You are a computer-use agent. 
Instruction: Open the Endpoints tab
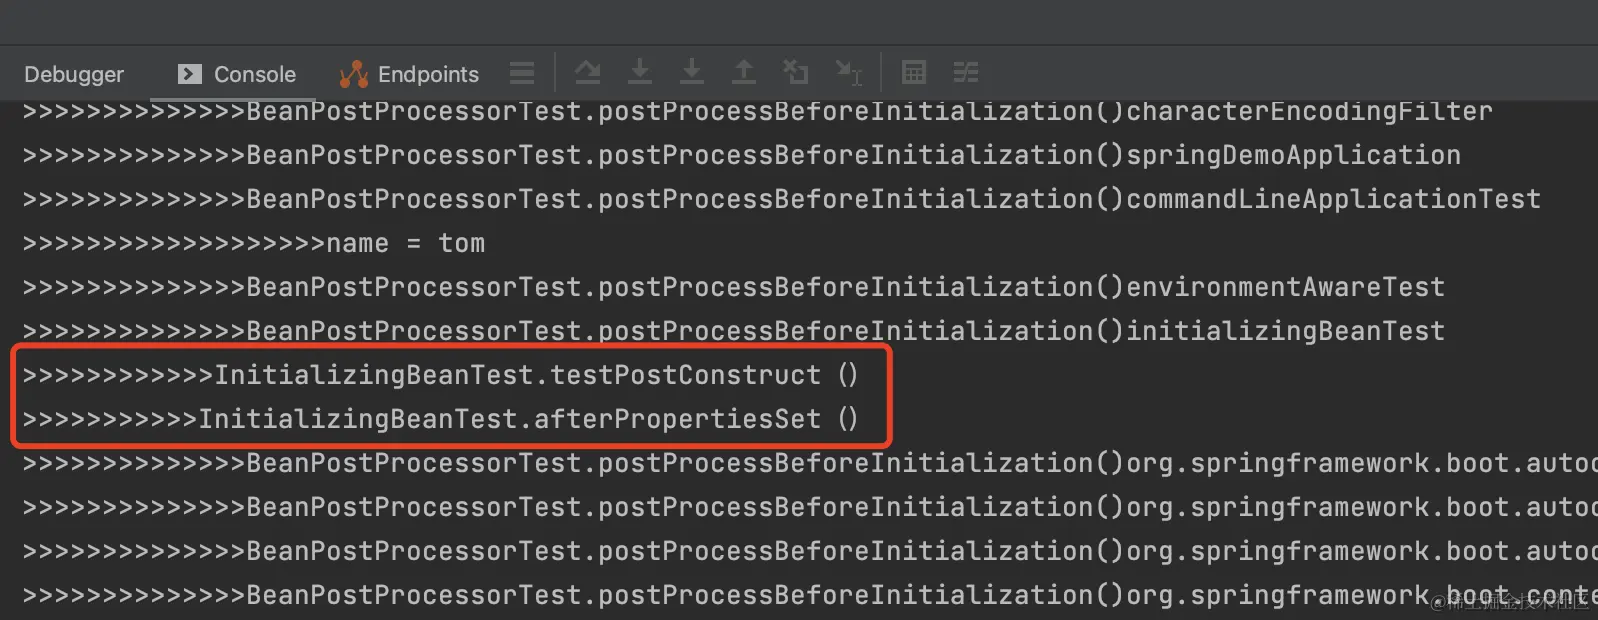[409, 74]
